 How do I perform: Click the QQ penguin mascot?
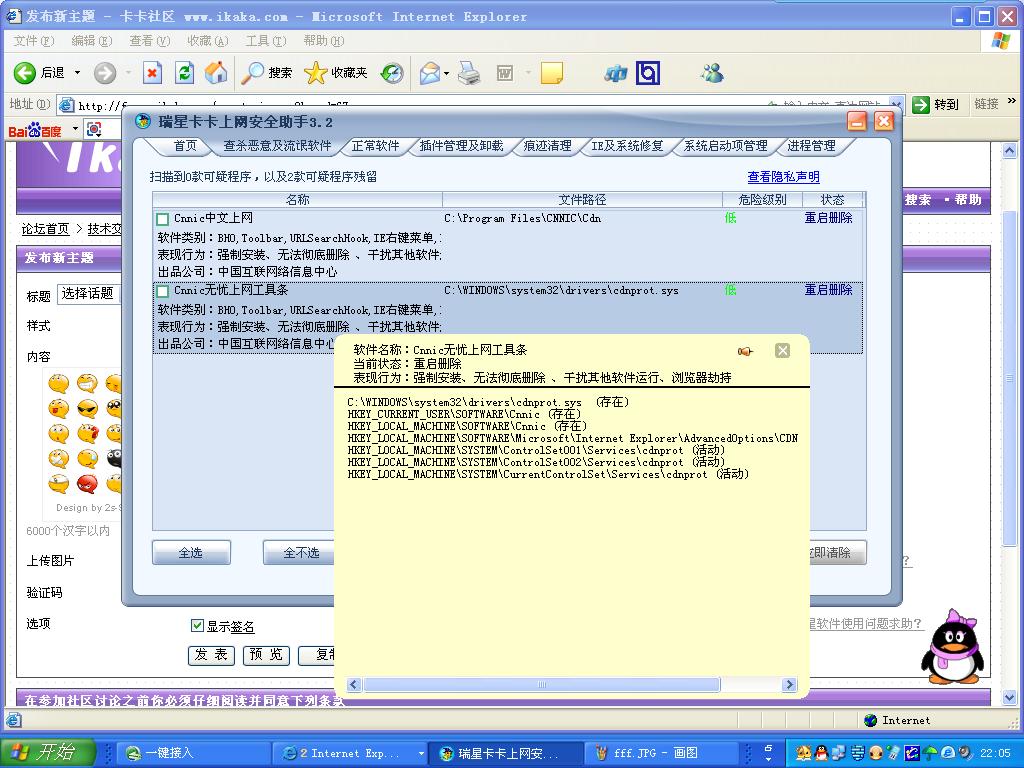click(953, 647)
